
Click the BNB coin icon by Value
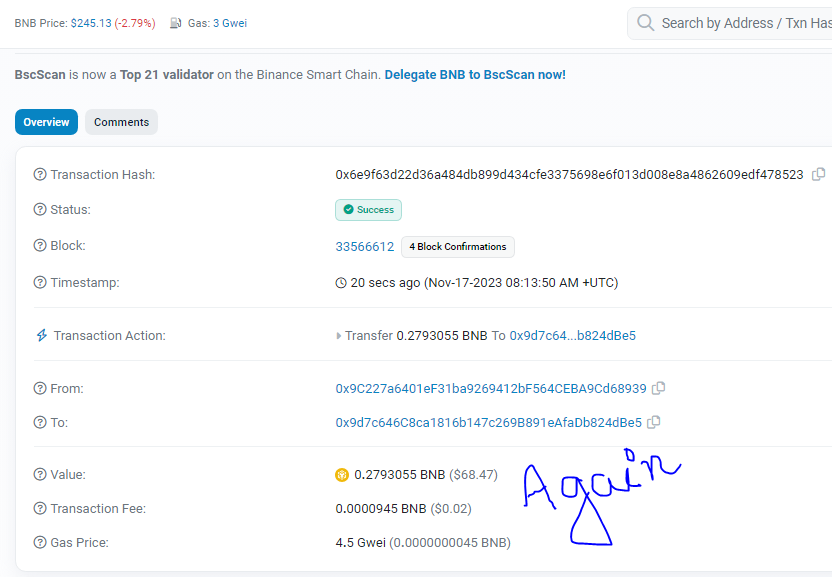[x=342, y=475]
